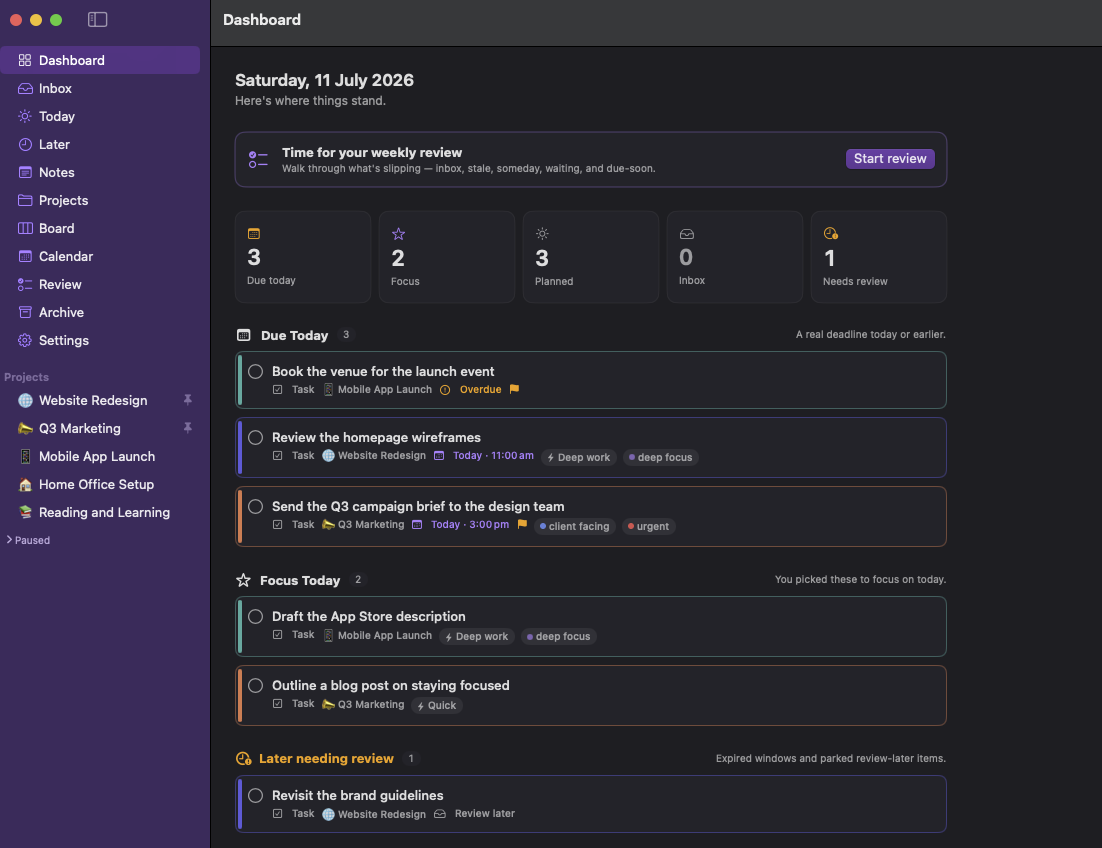Click the Review checklist icon in sidebar
Screen dimensions: 1102x848
(x=25, y=285)
